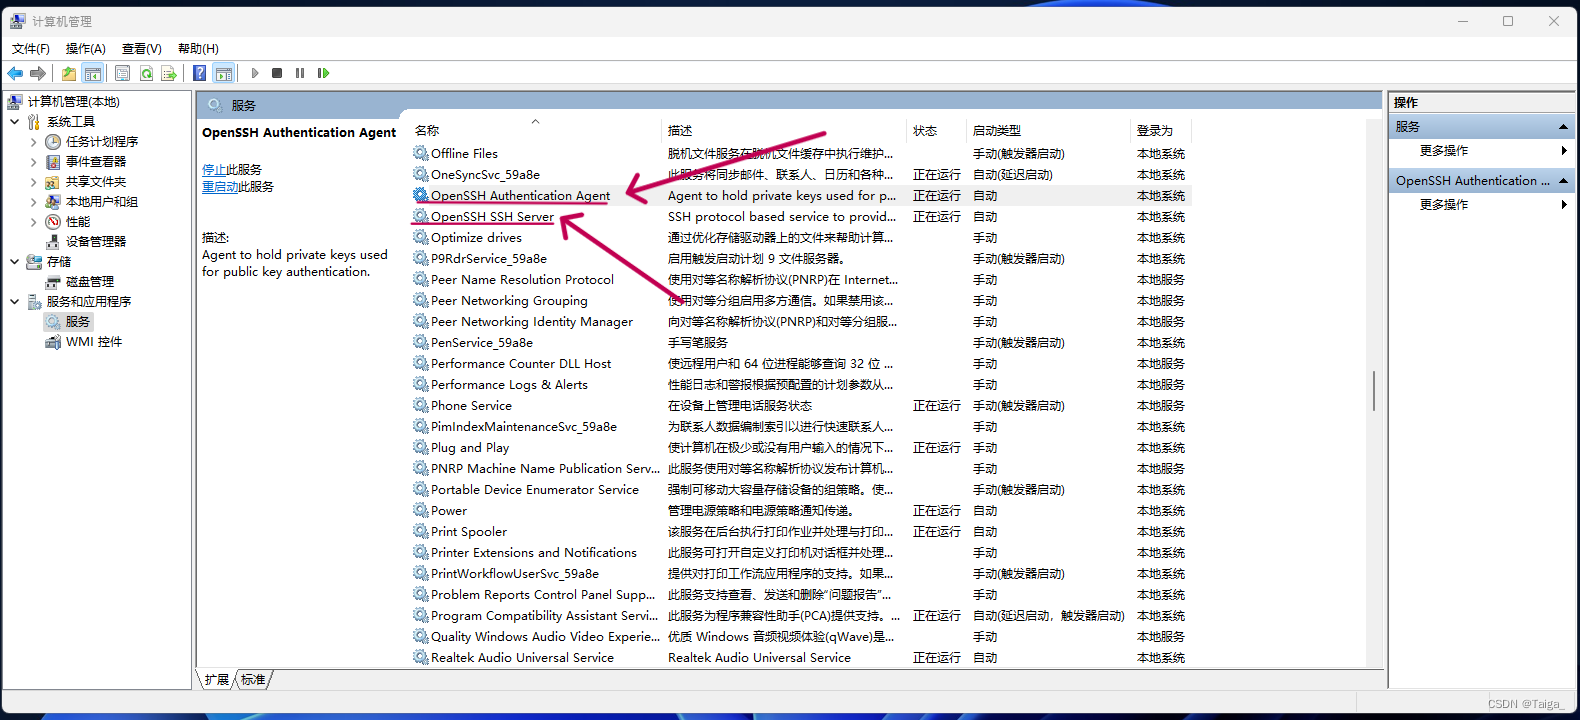Screen dimensions: 1580x720
Task: Select the OpenSSH Authentication Agent service
Action: (x=520, y=196)
